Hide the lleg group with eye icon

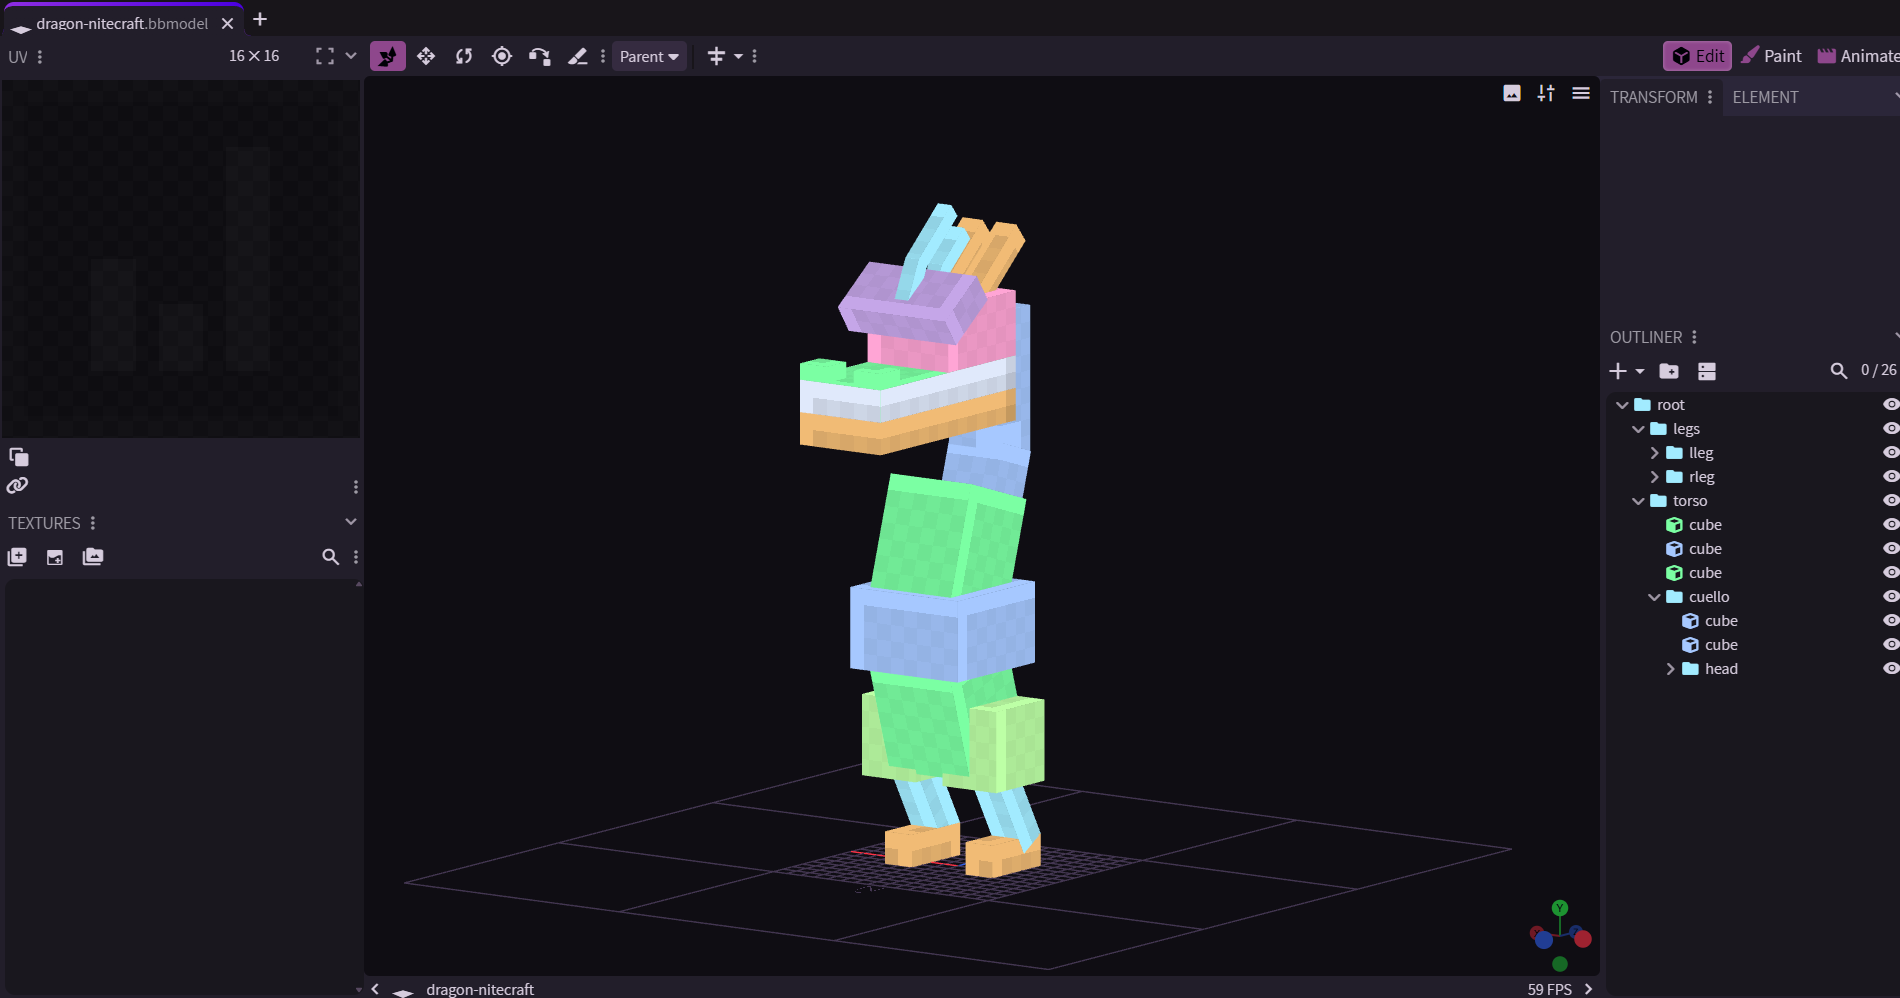tap(1890, 452)
